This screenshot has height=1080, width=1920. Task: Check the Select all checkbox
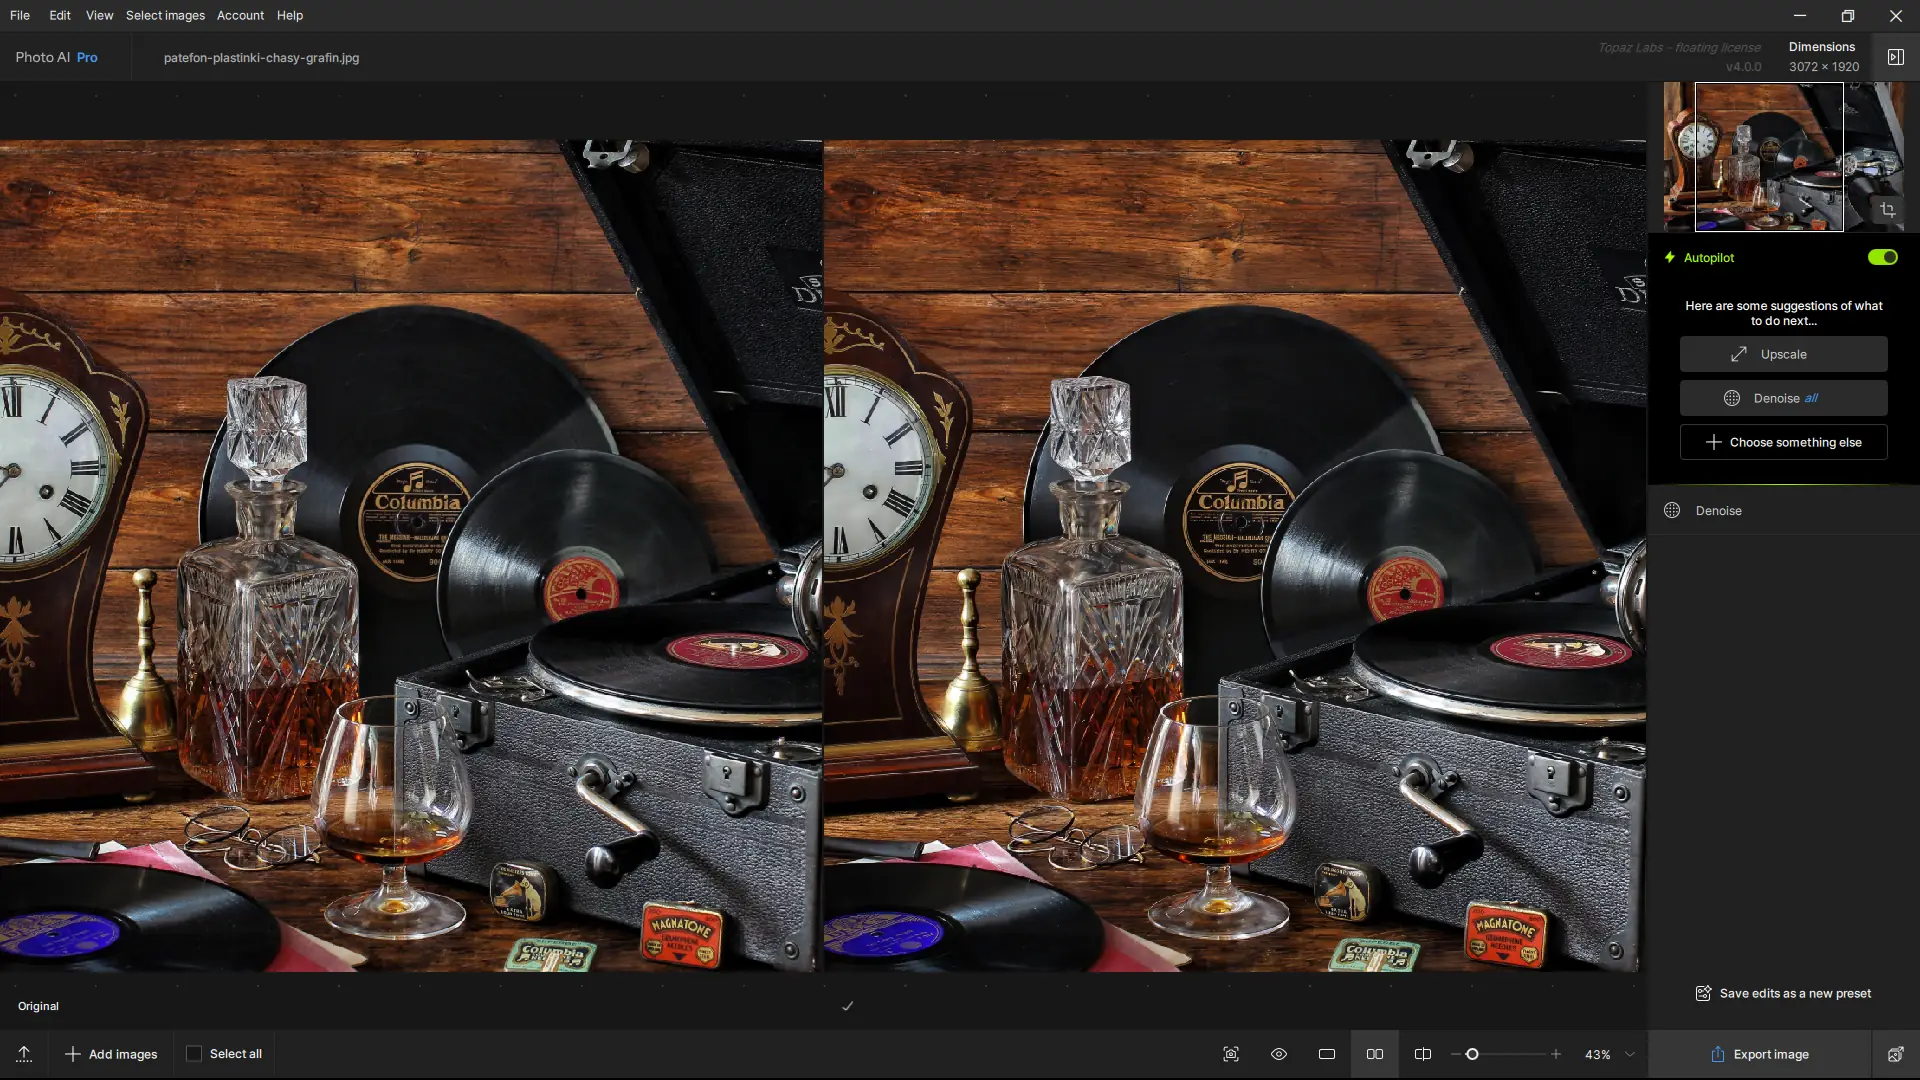[194, 1053]
